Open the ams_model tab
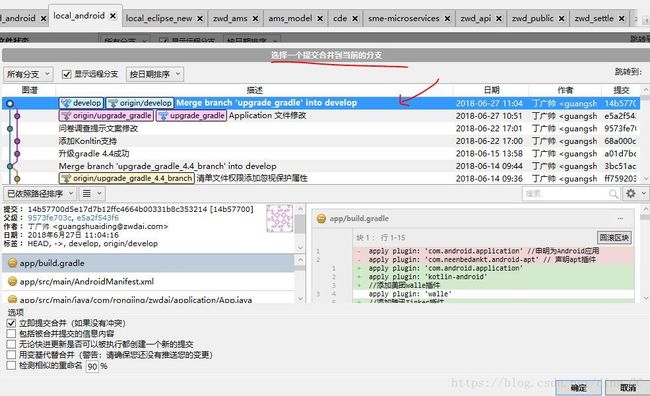This screenshot has width=650, height=396. pos(290,18)
